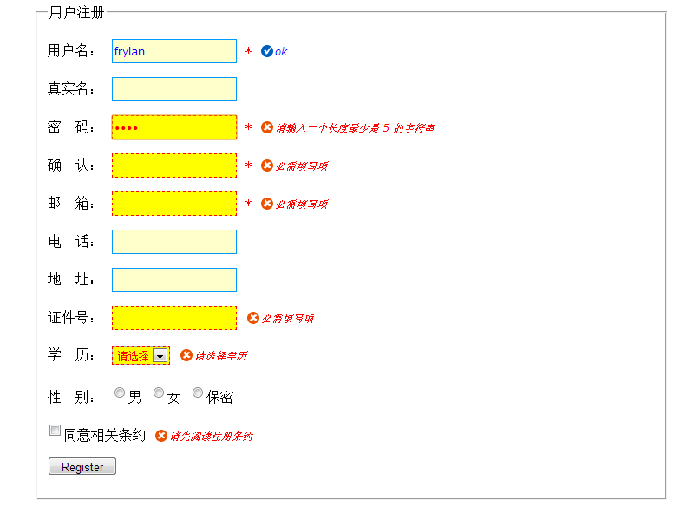Click the education error message text
Screen dimensions: 700x512
(x=221, y=356)
